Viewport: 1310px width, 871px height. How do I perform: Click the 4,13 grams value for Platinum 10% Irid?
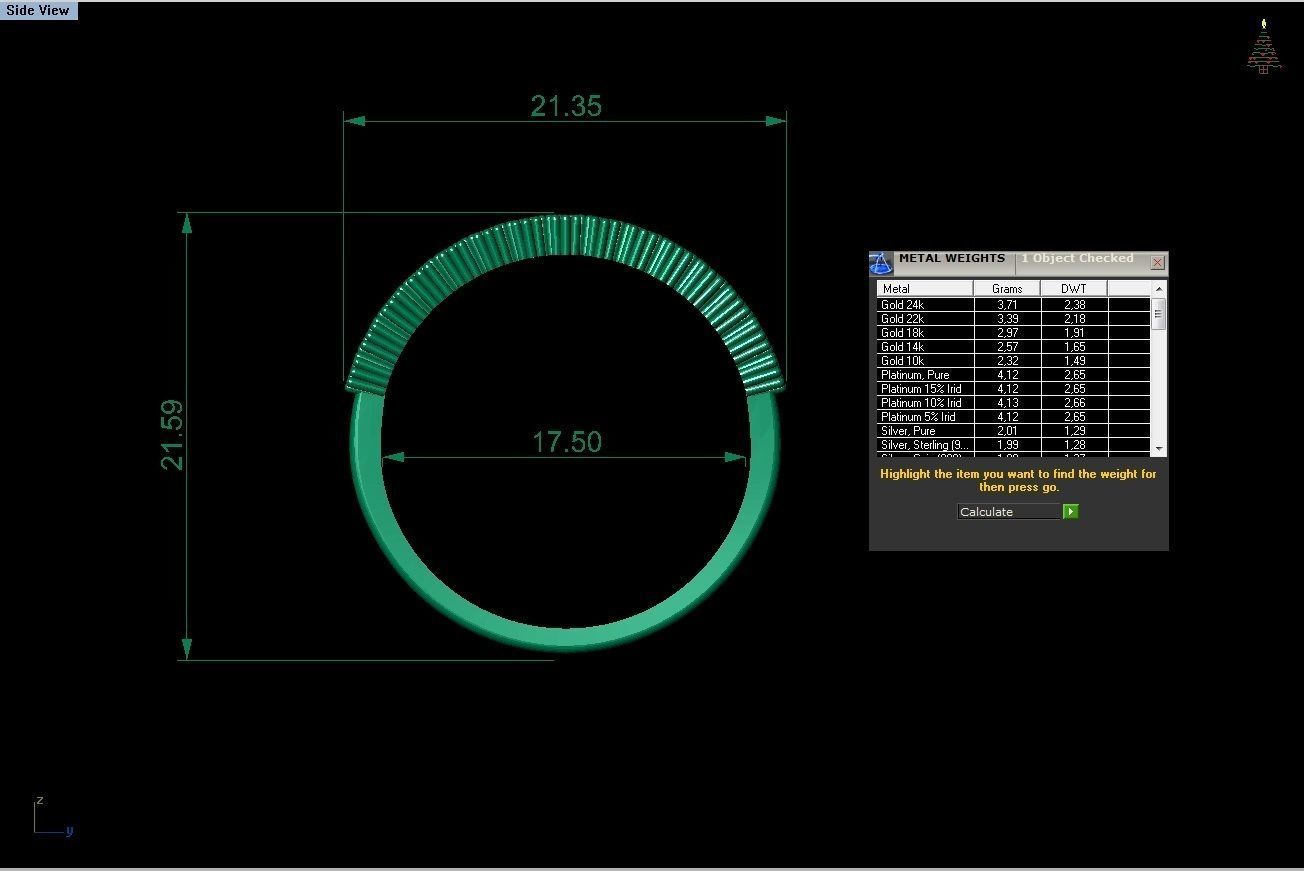1007,403
